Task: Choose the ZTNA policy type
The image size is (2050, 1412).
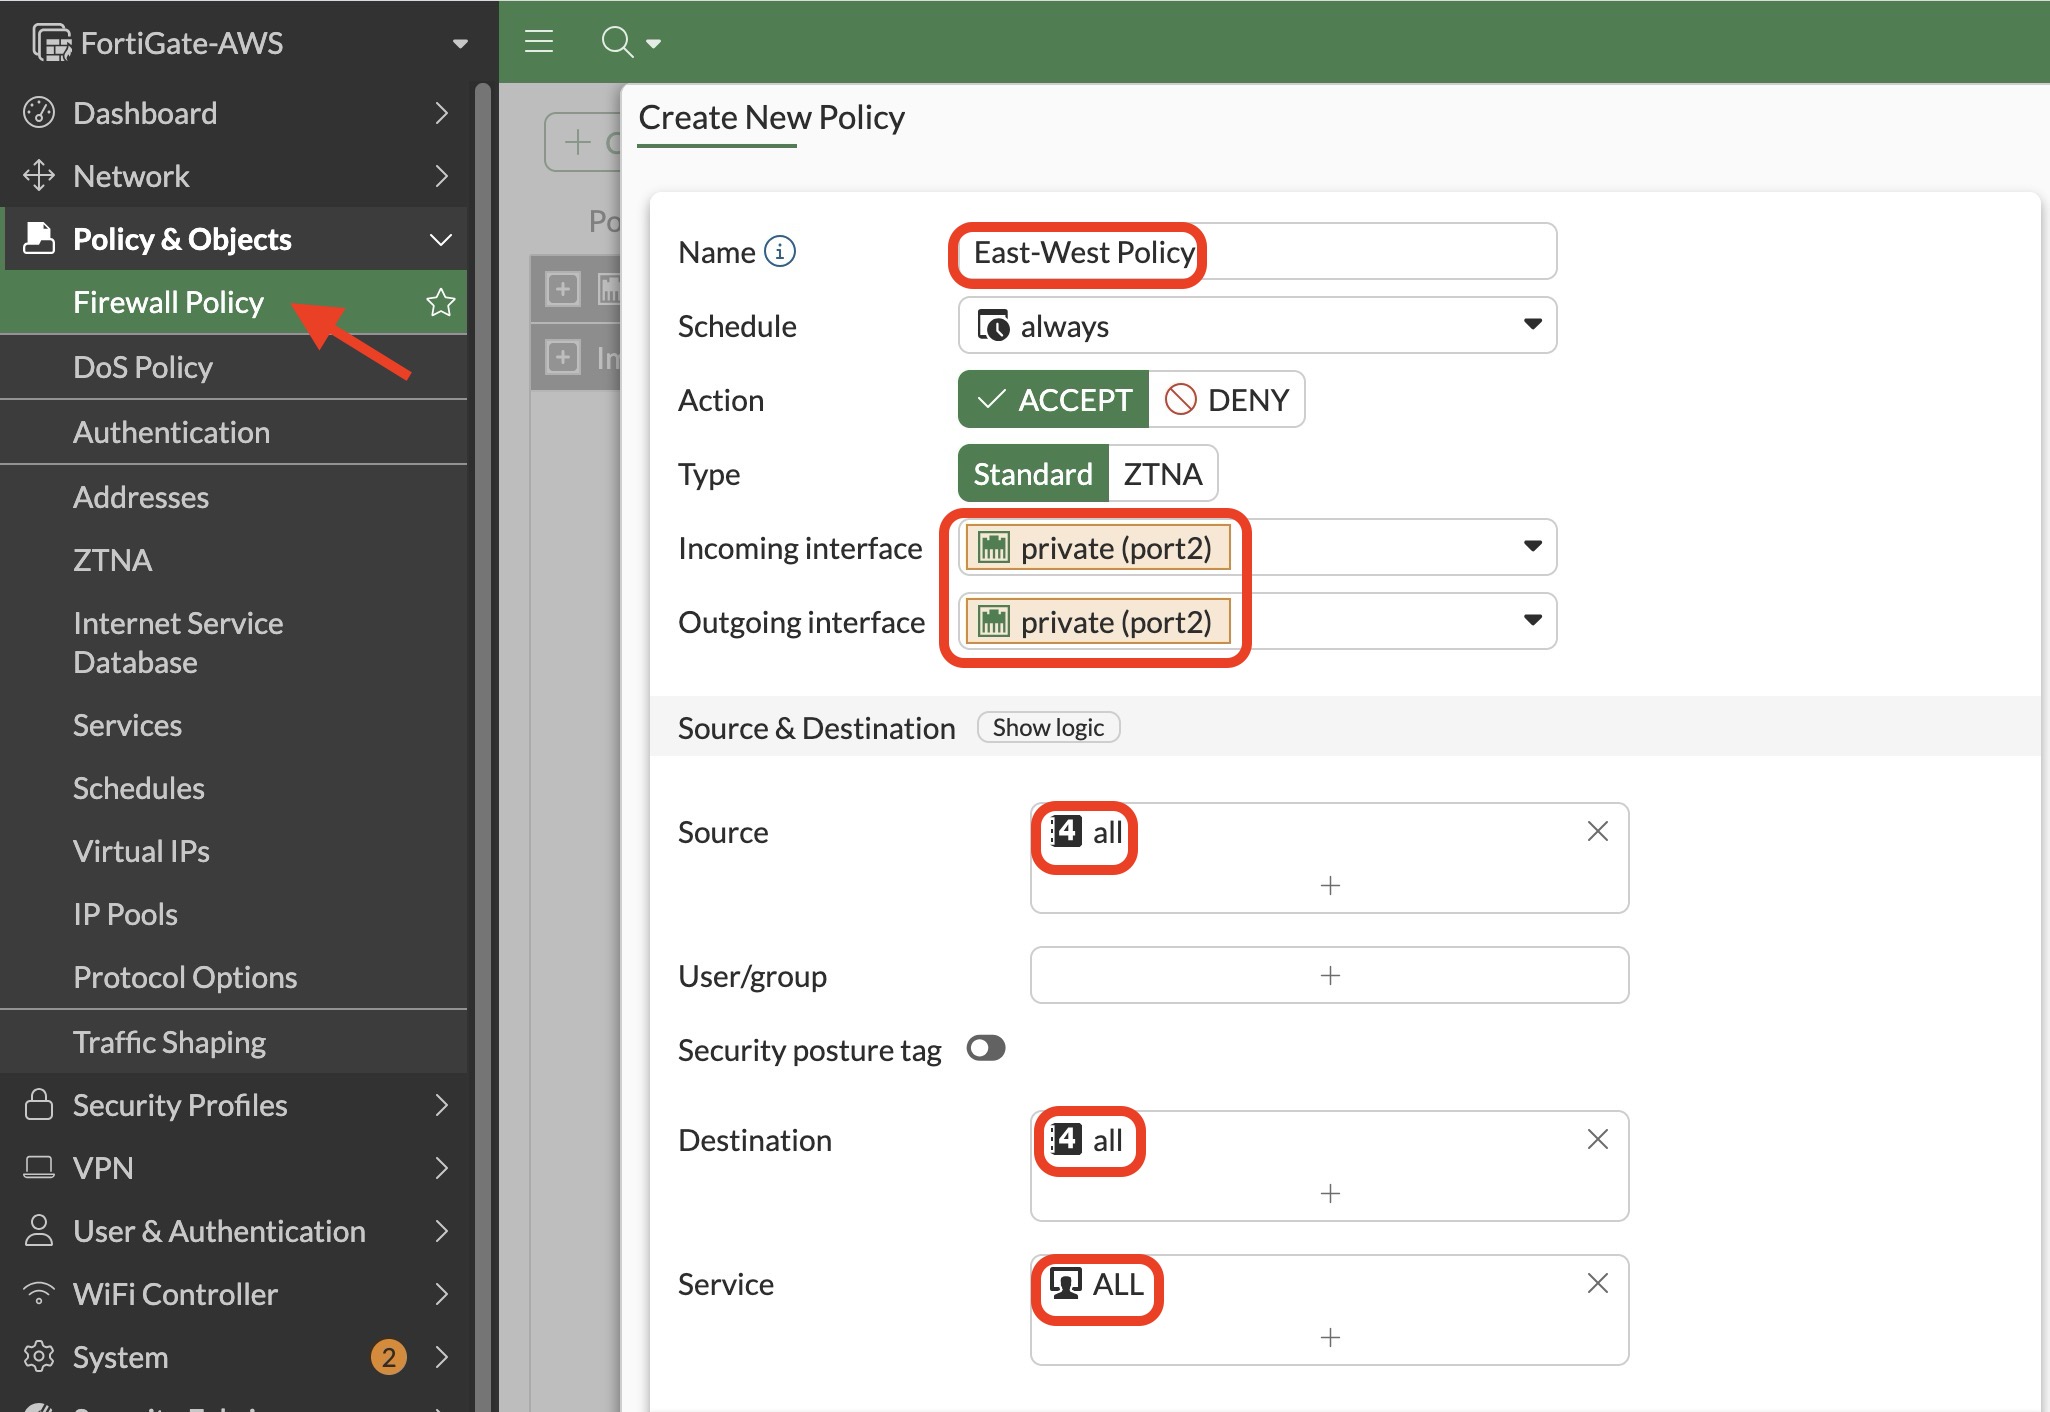Action: (x=1163, y=473)
